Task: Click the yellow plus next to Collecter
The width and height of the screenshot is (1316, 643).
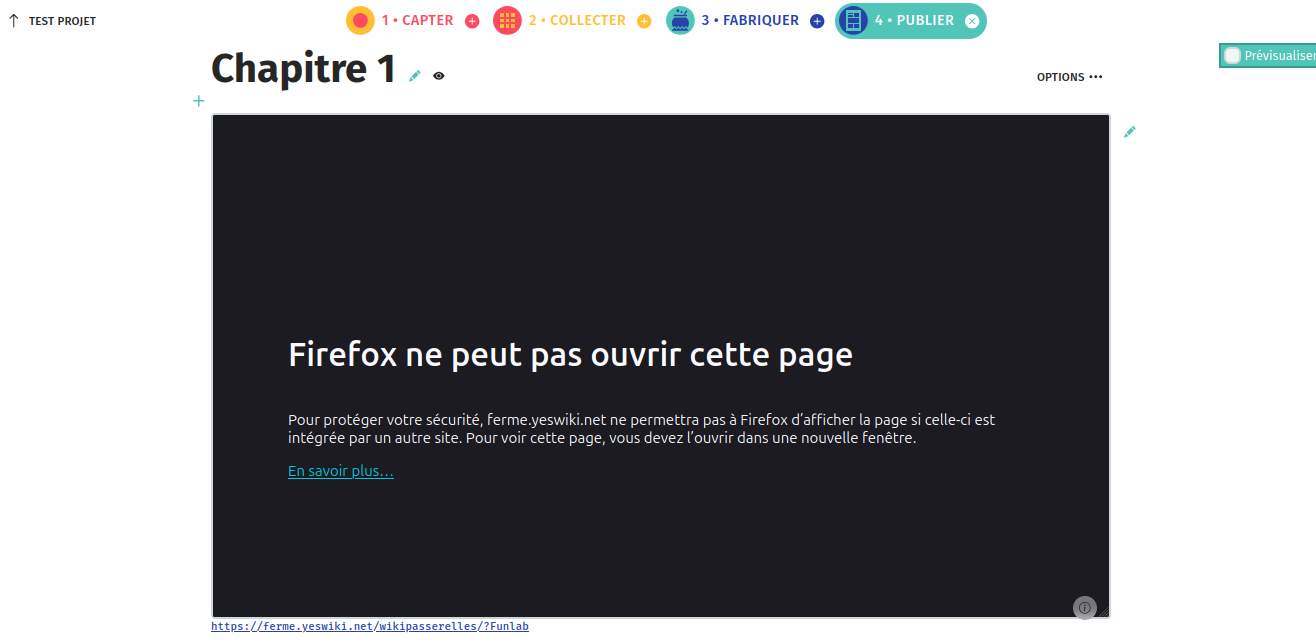Action: [x=644, y=21]
